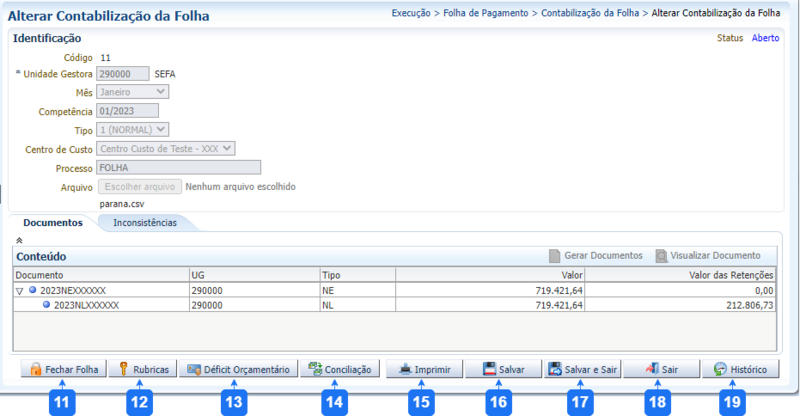Open the Mês dropdown showing Janeiro
The width and height of the screenshot is (800, 416).
(132, 91)
